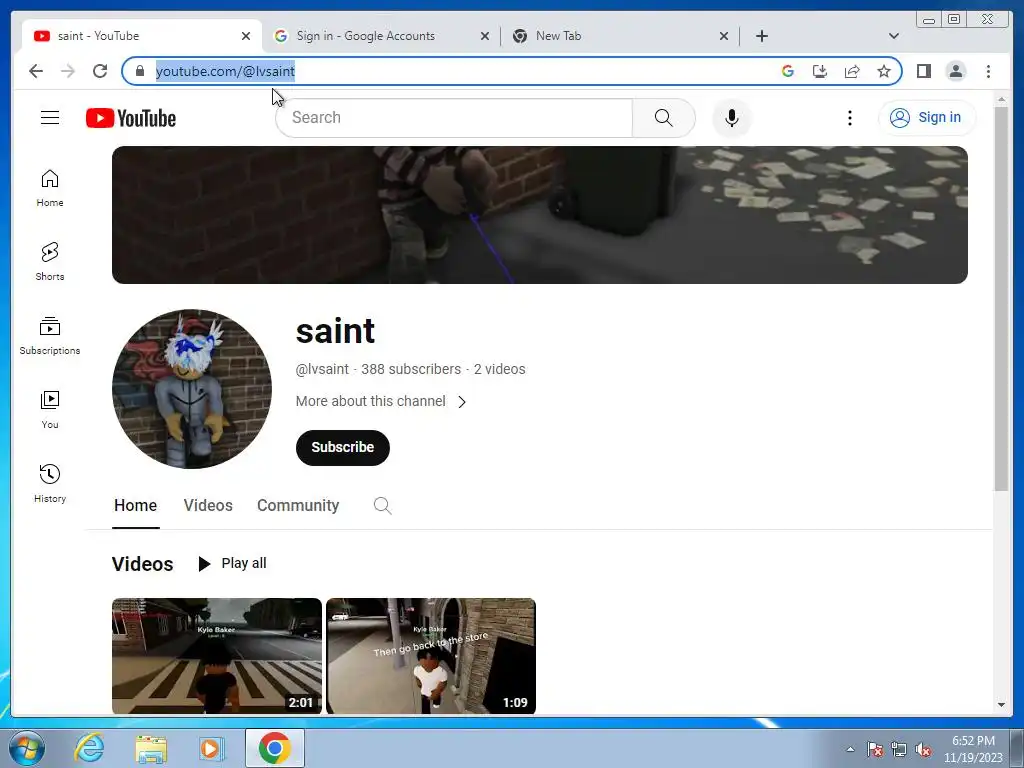1024x768 pixels.
Task: Click the saint channel avatar
Action: pyautogui.click(x=192, y=389)
